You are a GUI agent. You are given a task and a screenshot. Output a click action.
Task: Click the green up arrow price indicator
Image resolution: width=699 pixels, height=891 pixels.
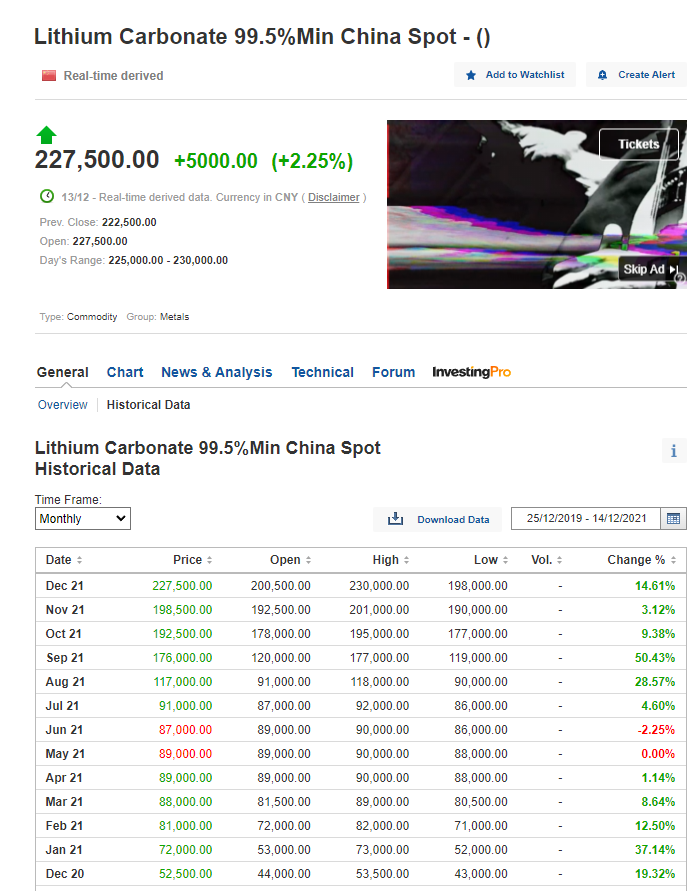point(47,135)
